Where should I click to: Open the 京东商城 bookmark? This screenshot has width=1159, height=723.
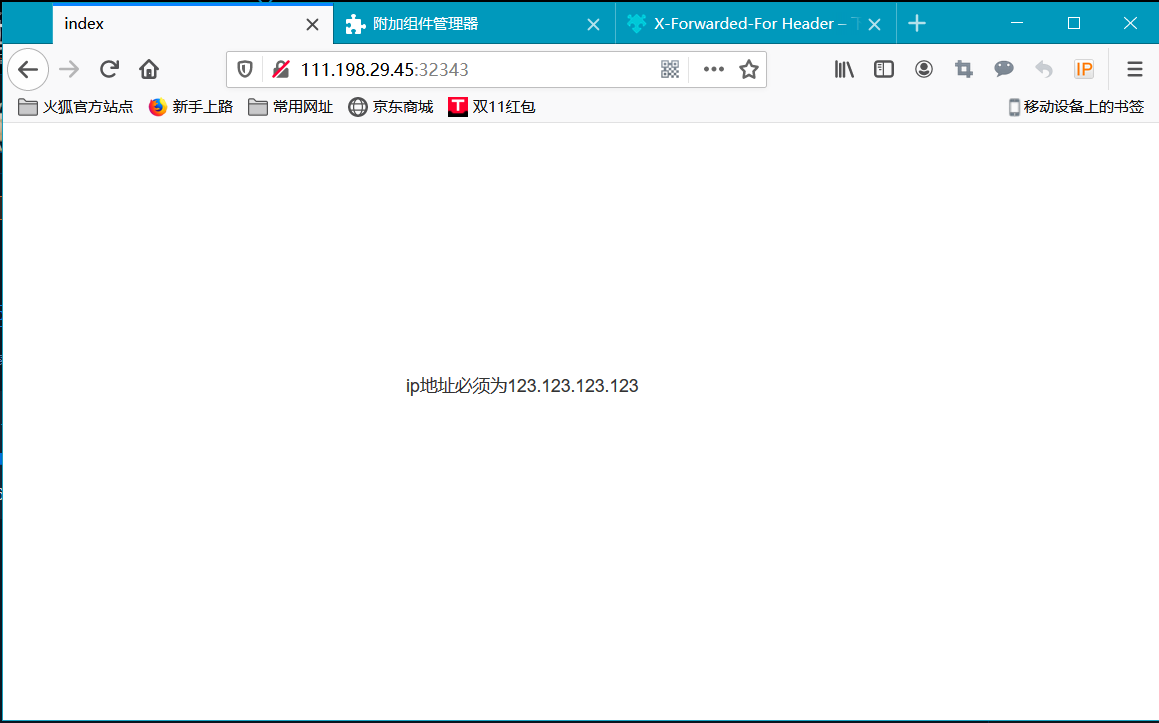coord(390,106)
